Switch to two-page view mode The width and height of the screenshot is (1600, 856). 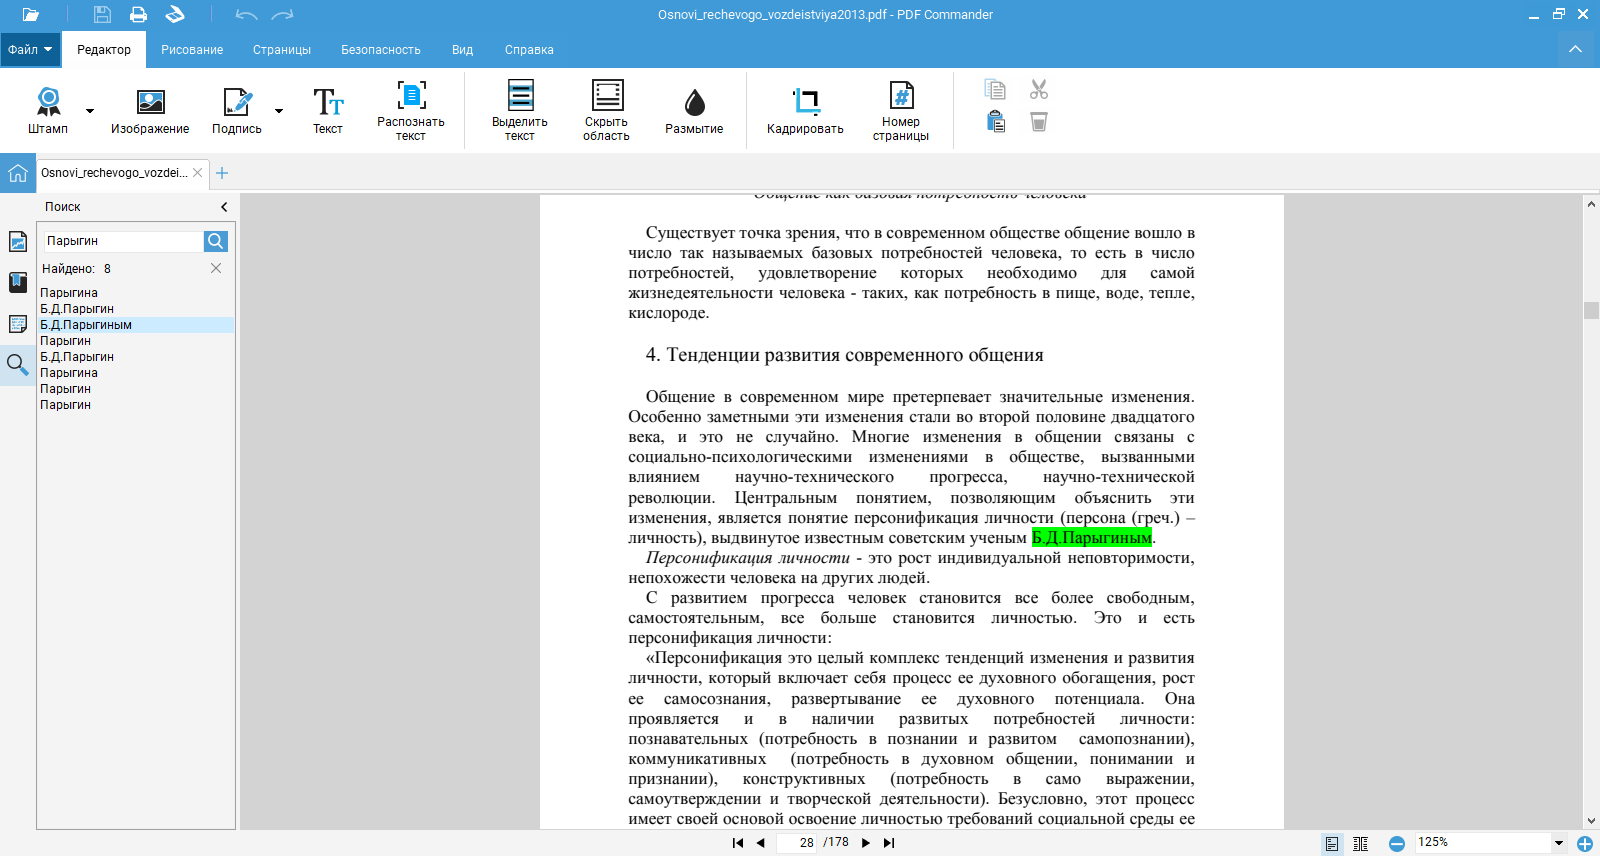click(1361, 843)
